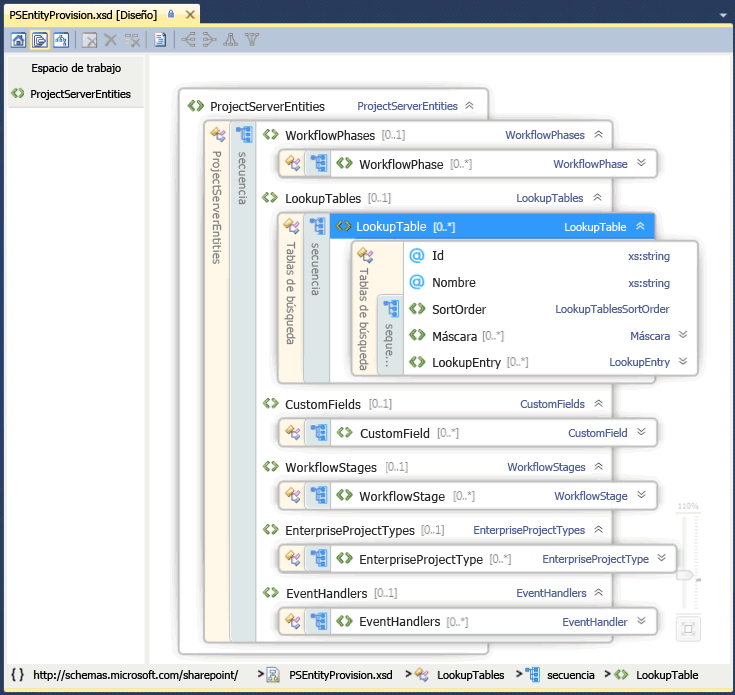Click the sequence icon beside EventHandlers [0..*]
The height and width of the screenshot is (695, 735).
319,621
